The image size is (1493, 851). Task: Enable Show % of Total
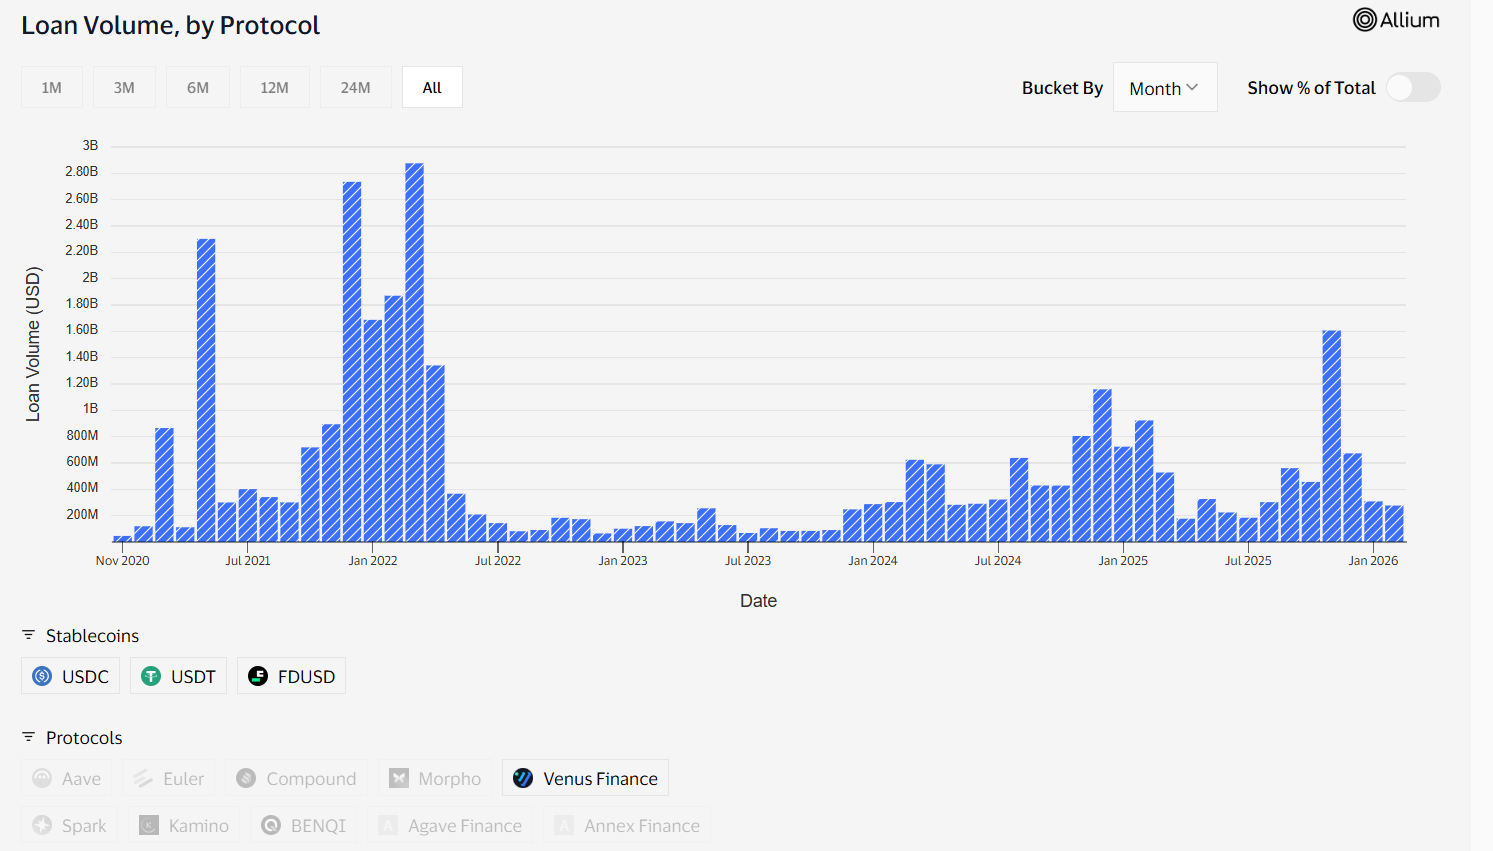(x=1413, y=87)
